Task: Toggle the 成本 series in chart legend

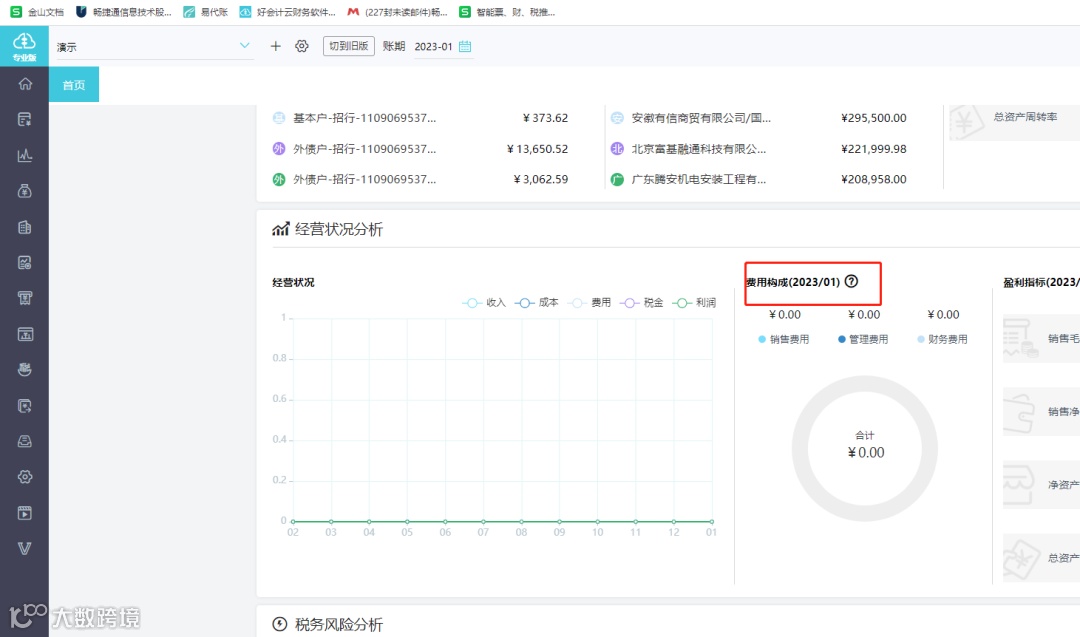Action: click(537, 303)
